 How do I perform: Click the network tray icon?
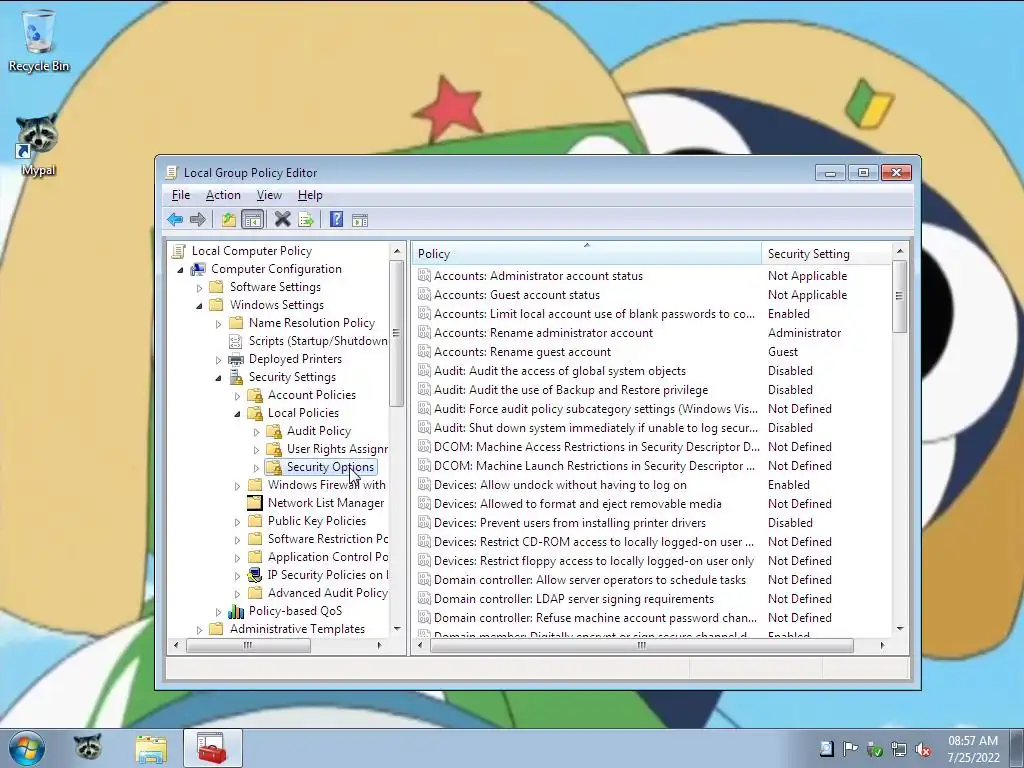tap(899, 749)
